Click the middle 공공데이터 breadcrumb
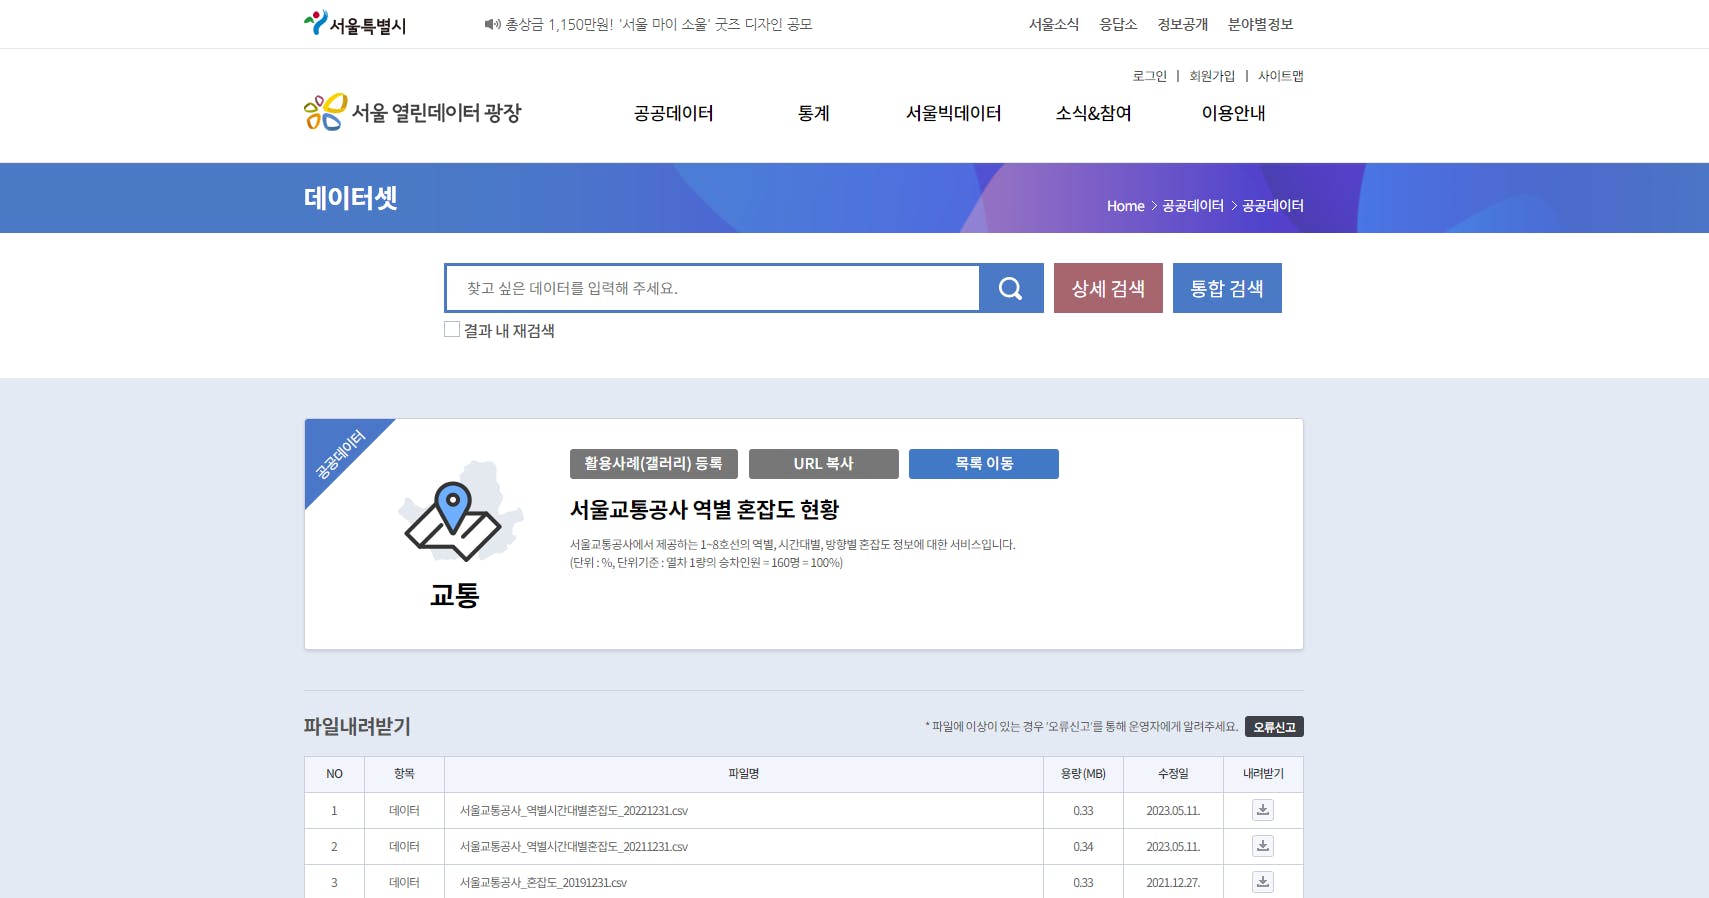The width and height of the screenshot is (1709, 898). 1193,206
